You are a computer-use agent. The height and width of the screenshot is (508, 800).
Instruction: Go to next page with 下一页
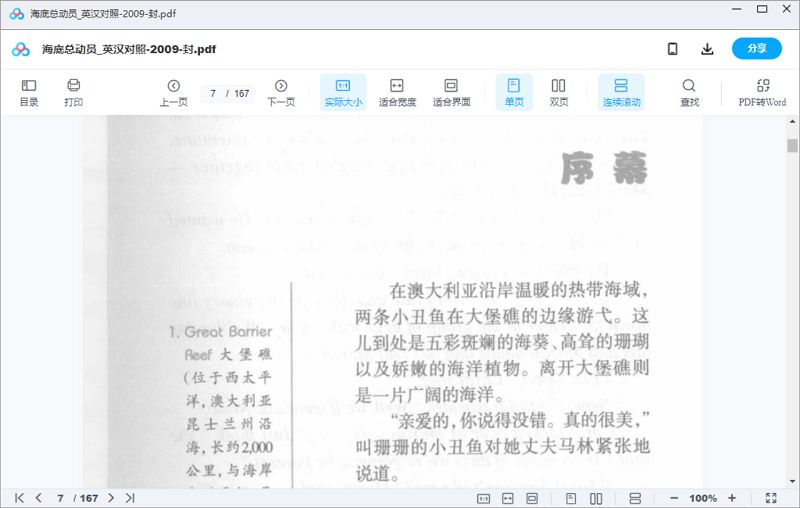pos(281,92)
